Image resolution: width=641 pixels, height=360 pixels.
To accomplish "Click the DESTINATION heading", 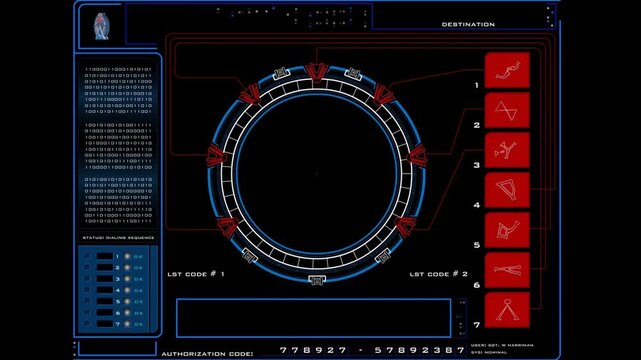I will [468, 25].
